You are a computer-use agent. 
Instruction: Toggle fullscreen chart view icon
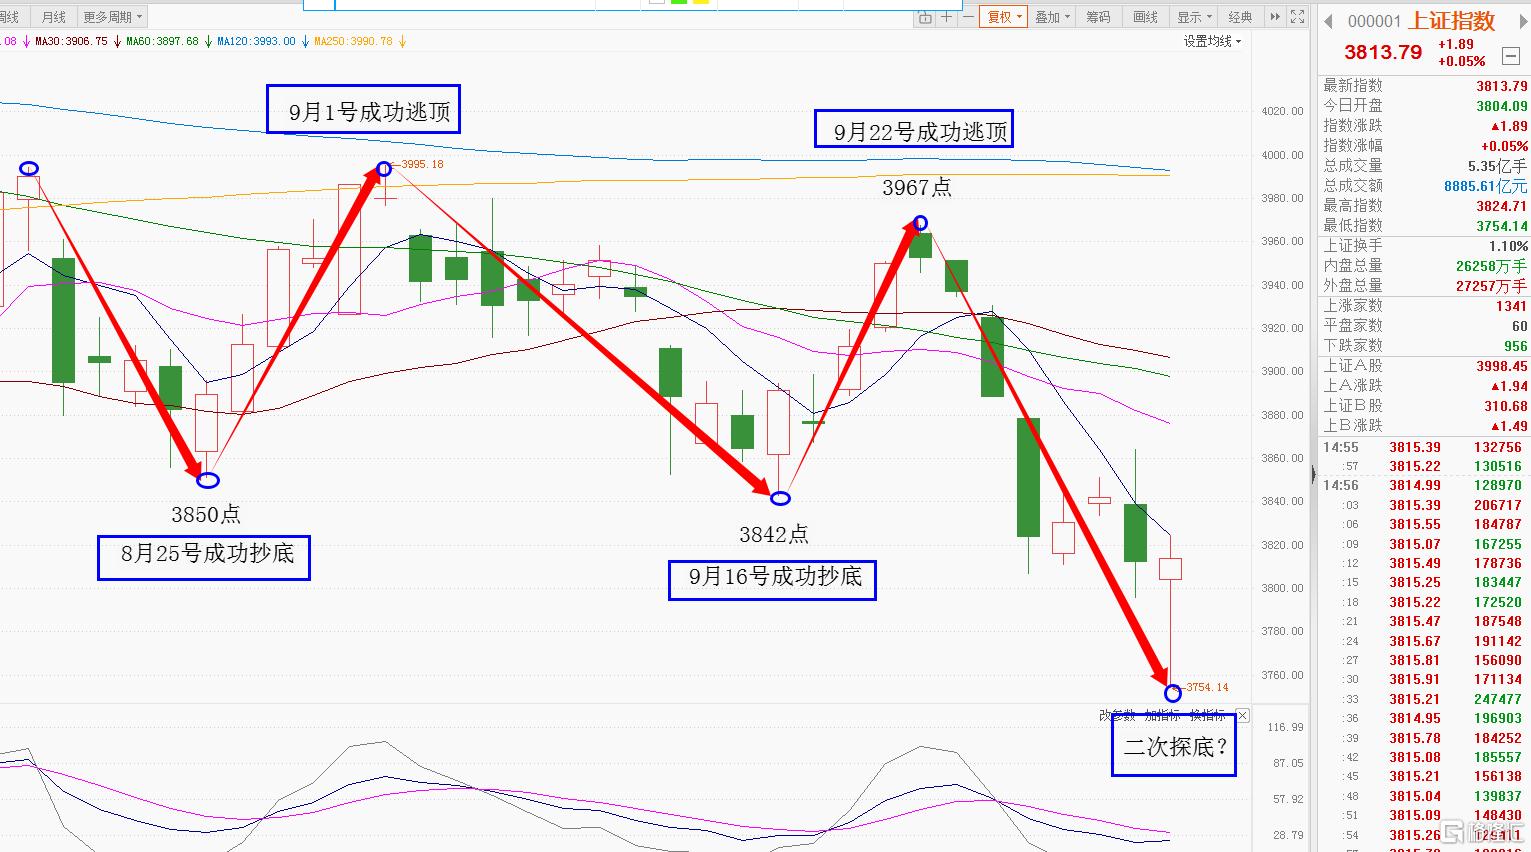(x=1297, y=17)
